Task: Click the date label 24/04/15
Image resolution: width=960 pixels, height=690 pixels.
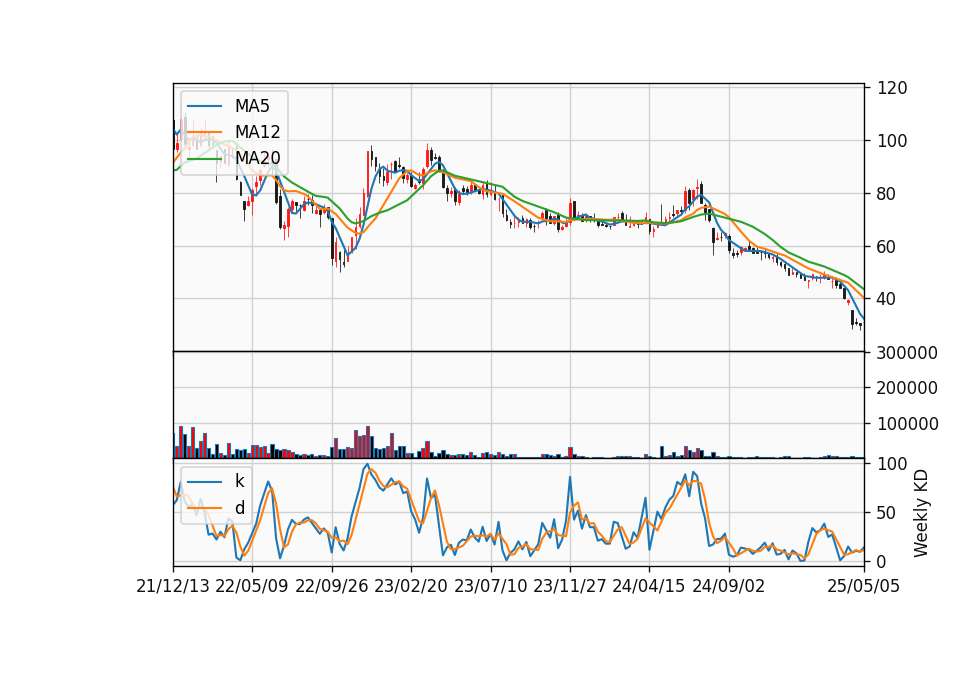Action: click(x=649, y=586)
